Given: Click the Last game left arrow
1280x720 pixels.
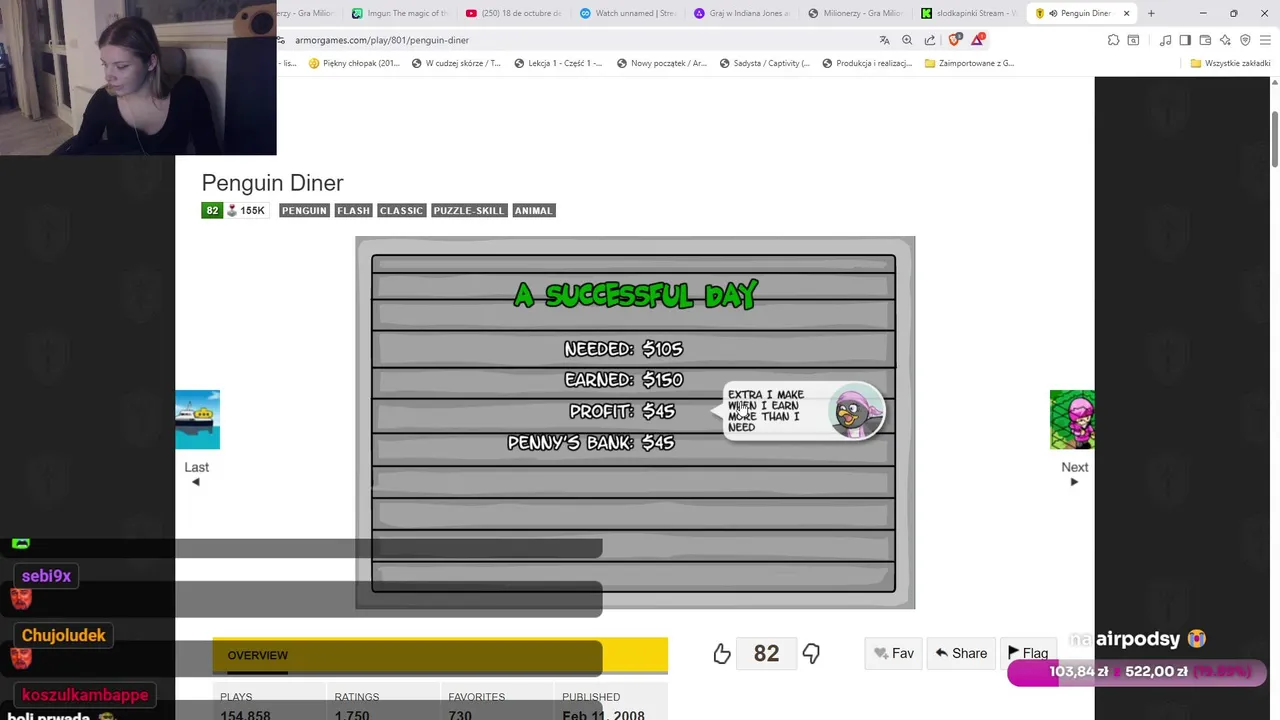Looking at the screenshot, I should (x=196, y=482).
